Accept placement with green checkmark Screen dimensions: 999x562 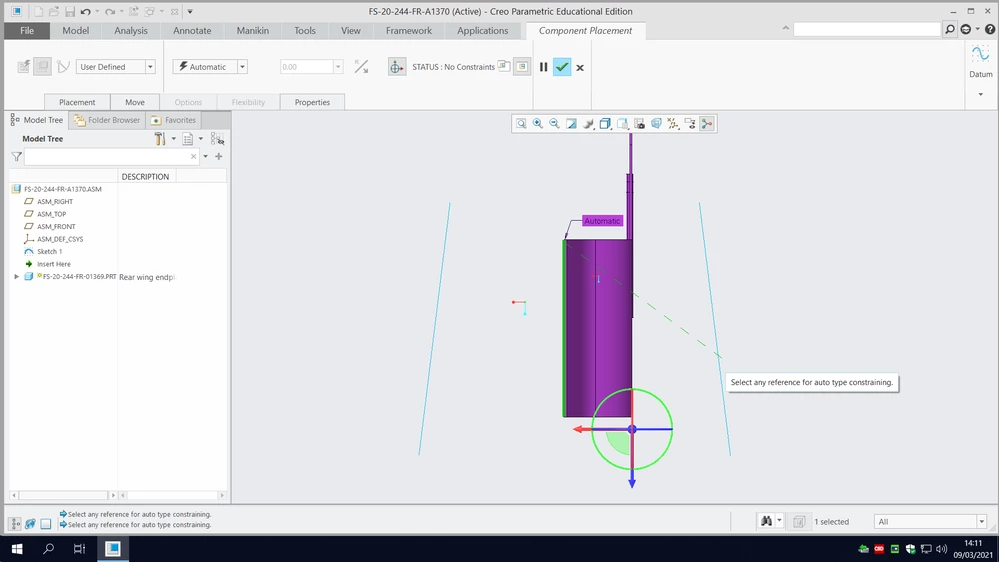[562, 67]
